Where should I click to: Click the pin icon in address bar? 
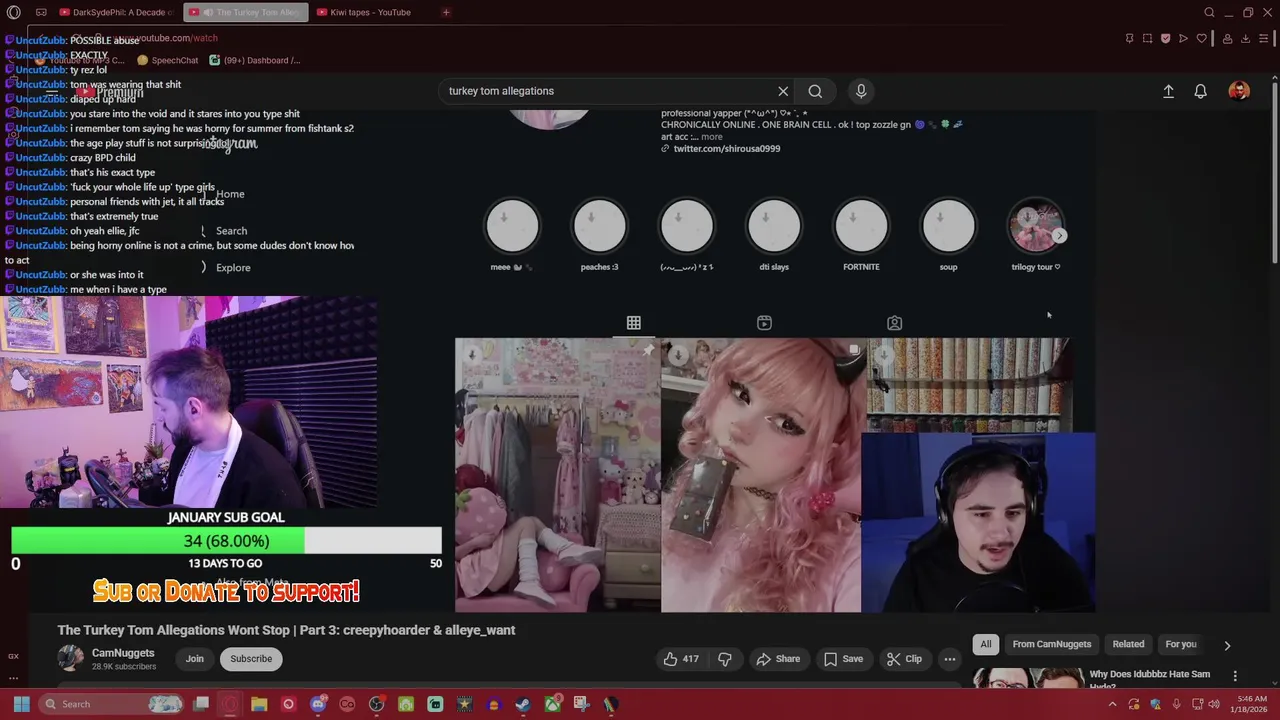pos(1130,38)
